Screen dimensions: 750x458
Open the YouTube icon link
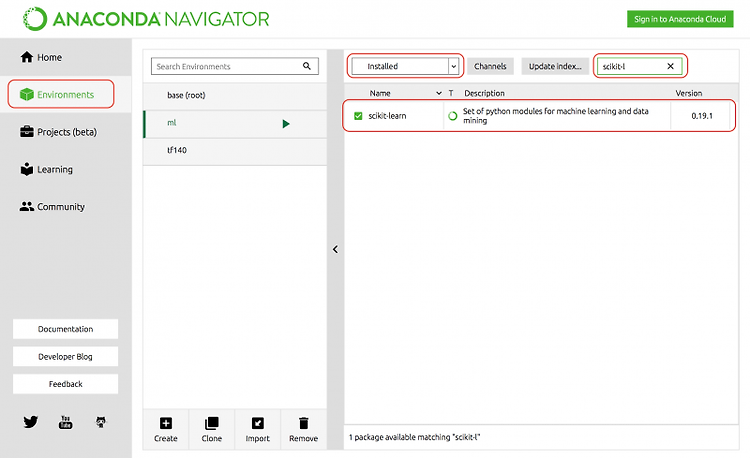[x=66, y=422]
